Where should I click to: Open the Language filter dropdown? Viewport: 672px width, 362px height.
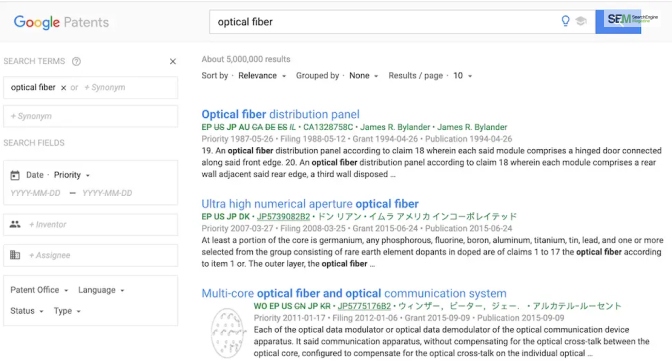(x=101, y=290)
